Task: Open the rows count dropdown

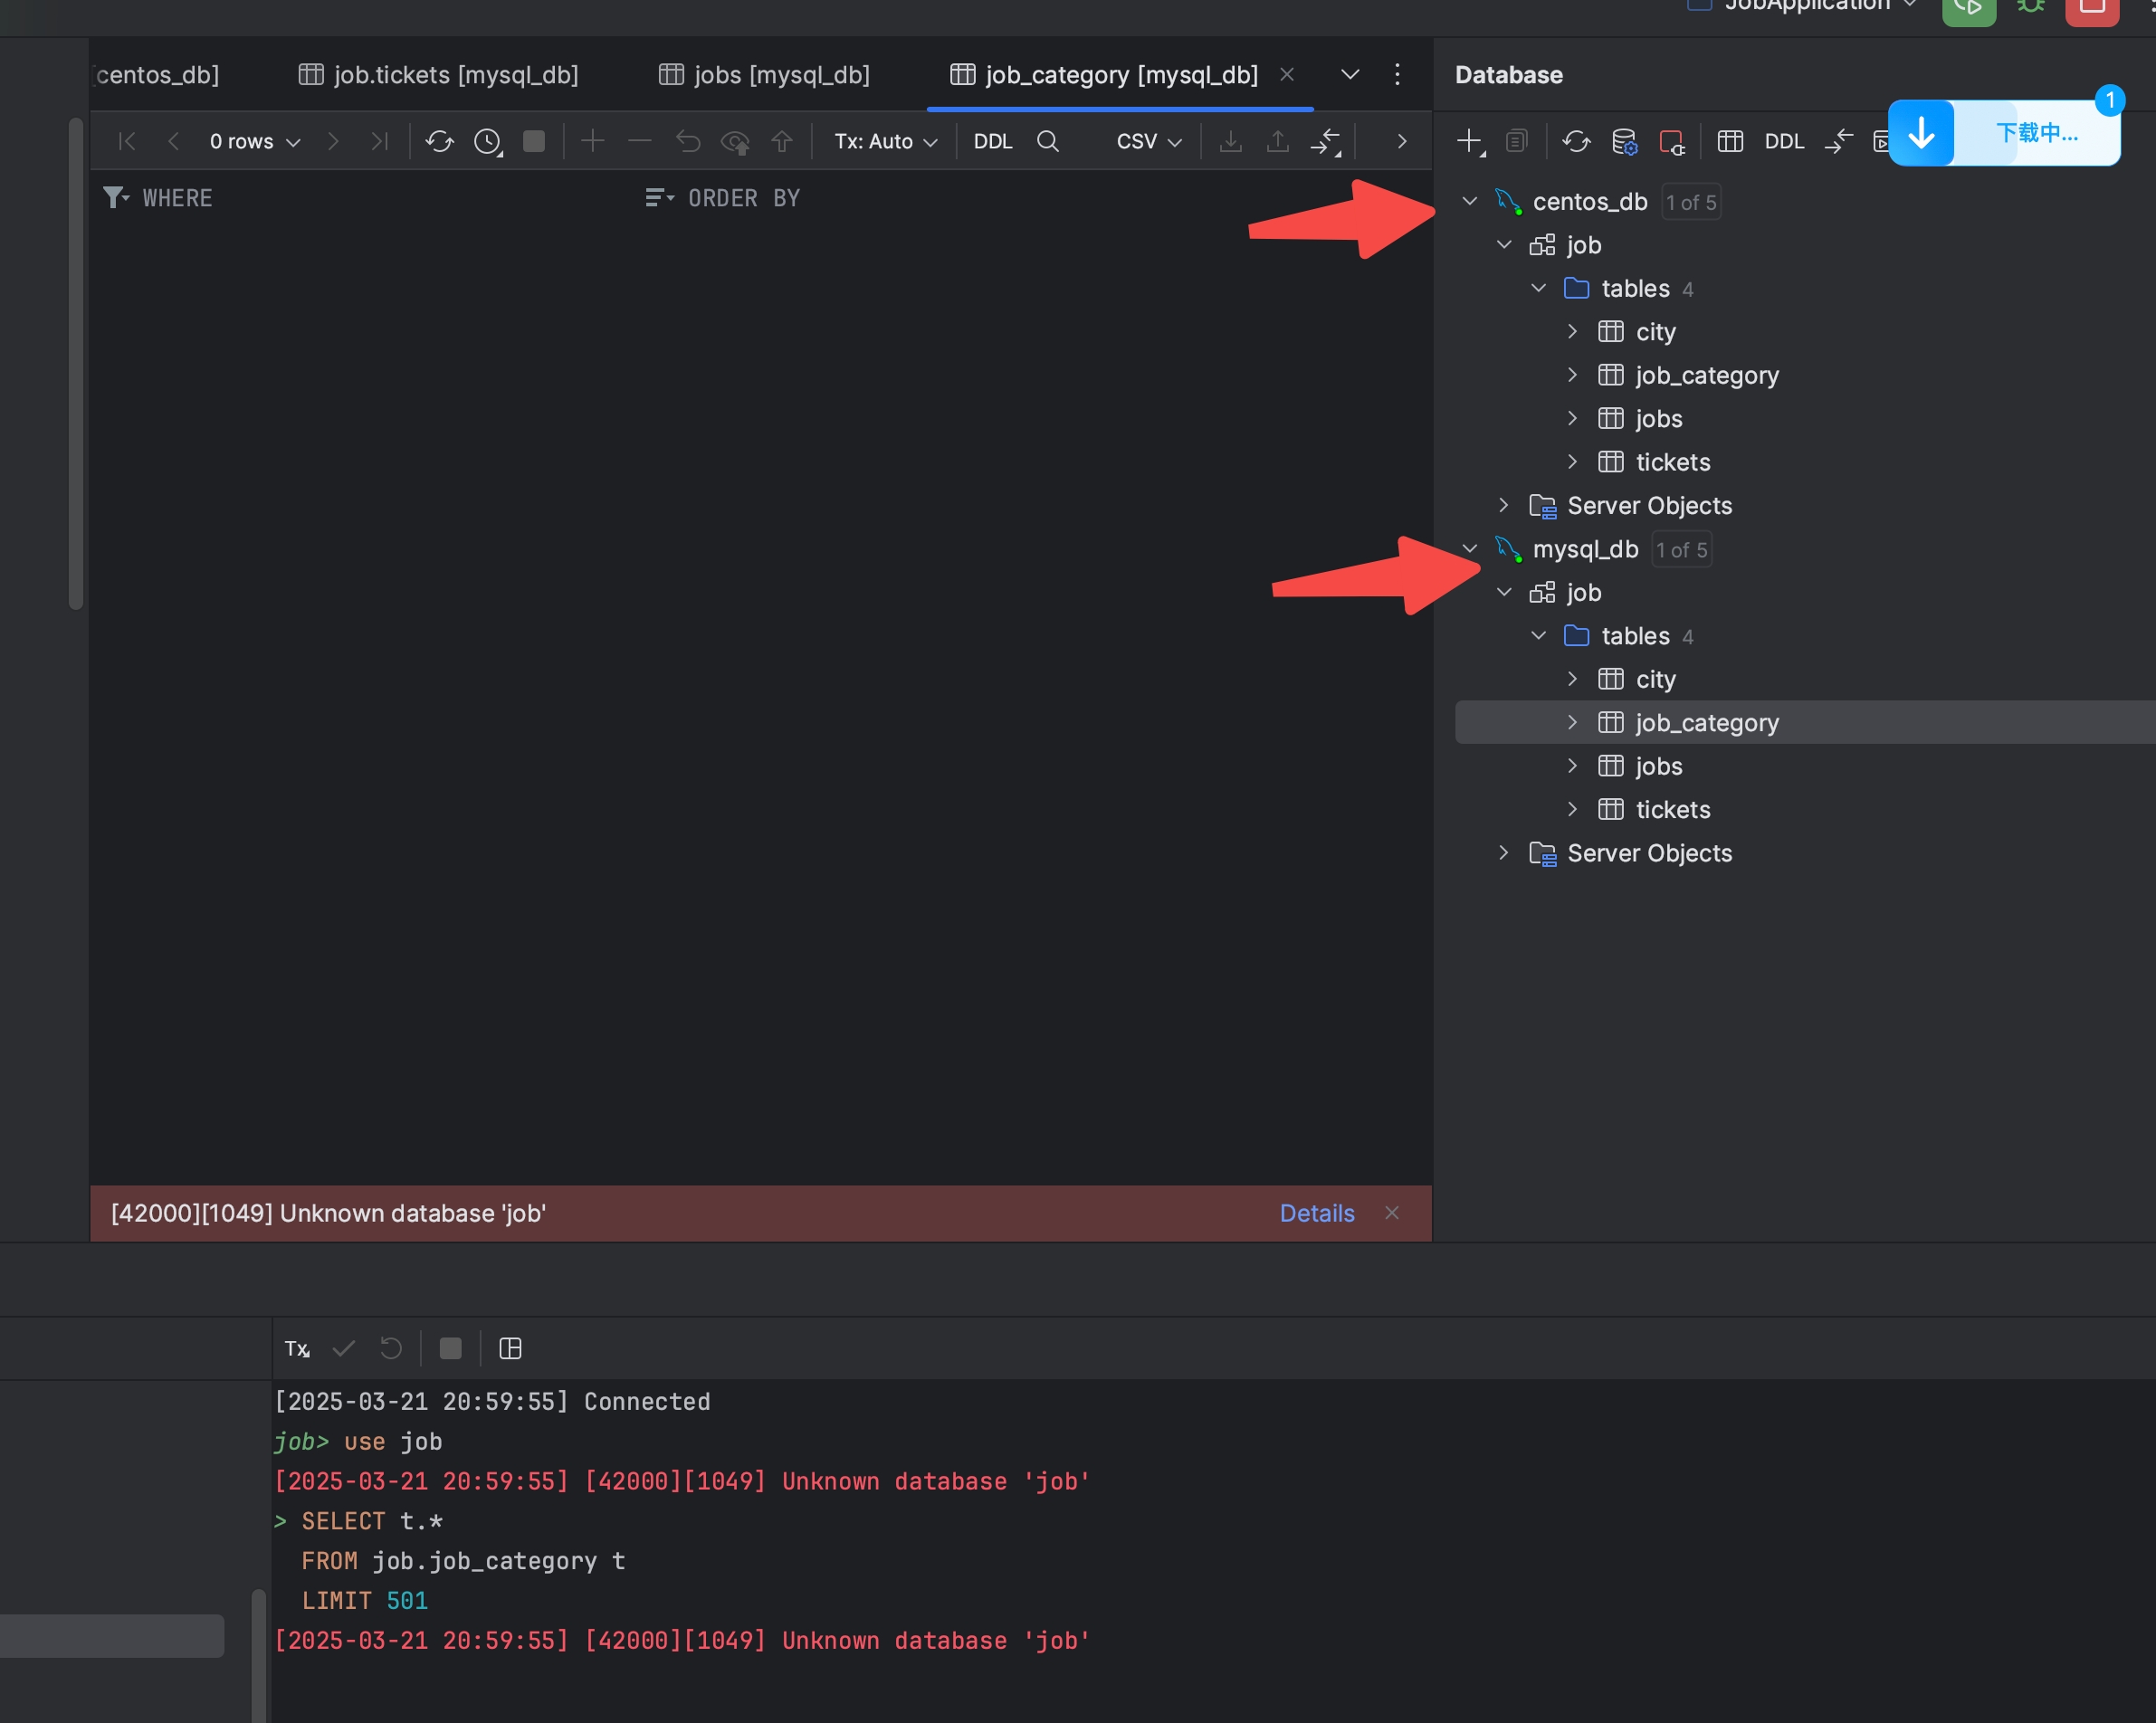Action: click(x=255, y=141)
